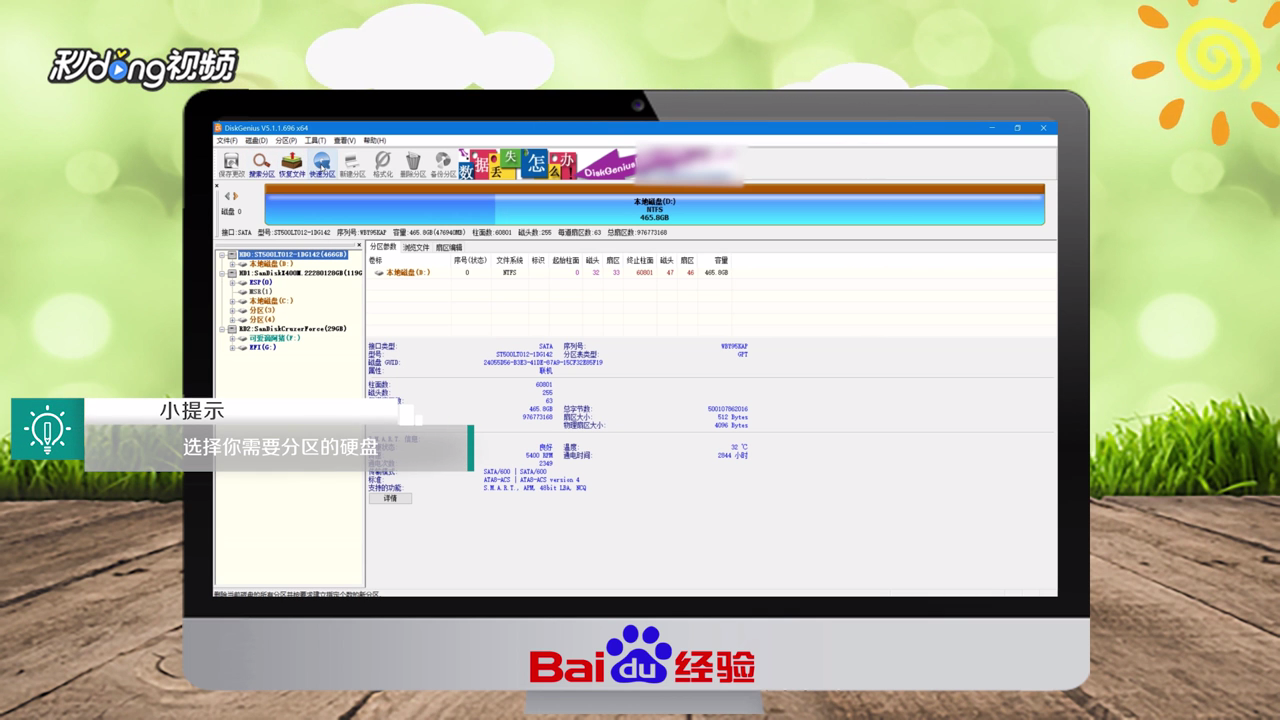Screen dimensions: 1280x720
Task: Click the 保存更改 (save changes) toolbar icon
Action: click(231, 165)
